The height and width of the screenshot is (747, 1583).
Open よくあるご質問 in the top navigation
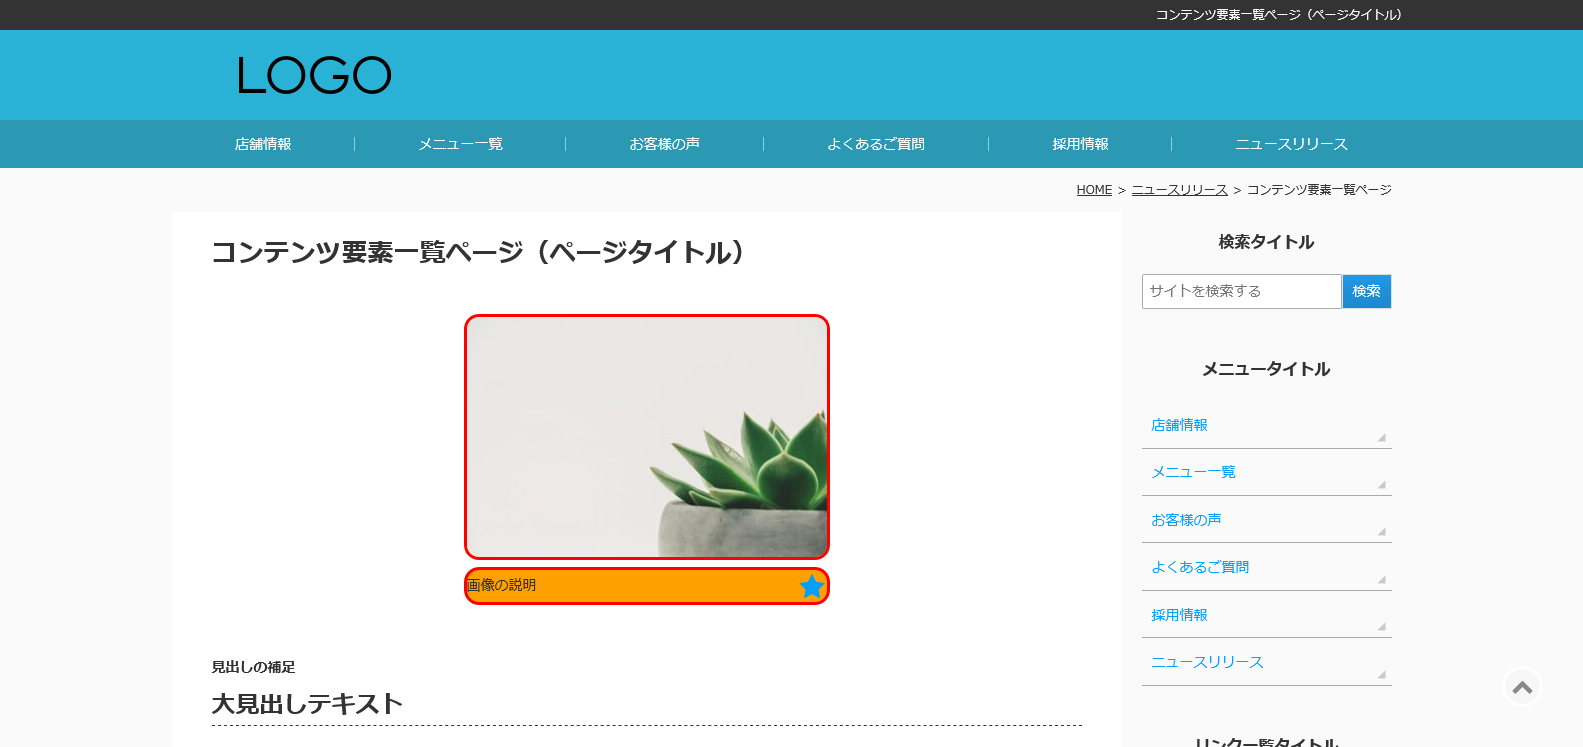tap(876, 144)
